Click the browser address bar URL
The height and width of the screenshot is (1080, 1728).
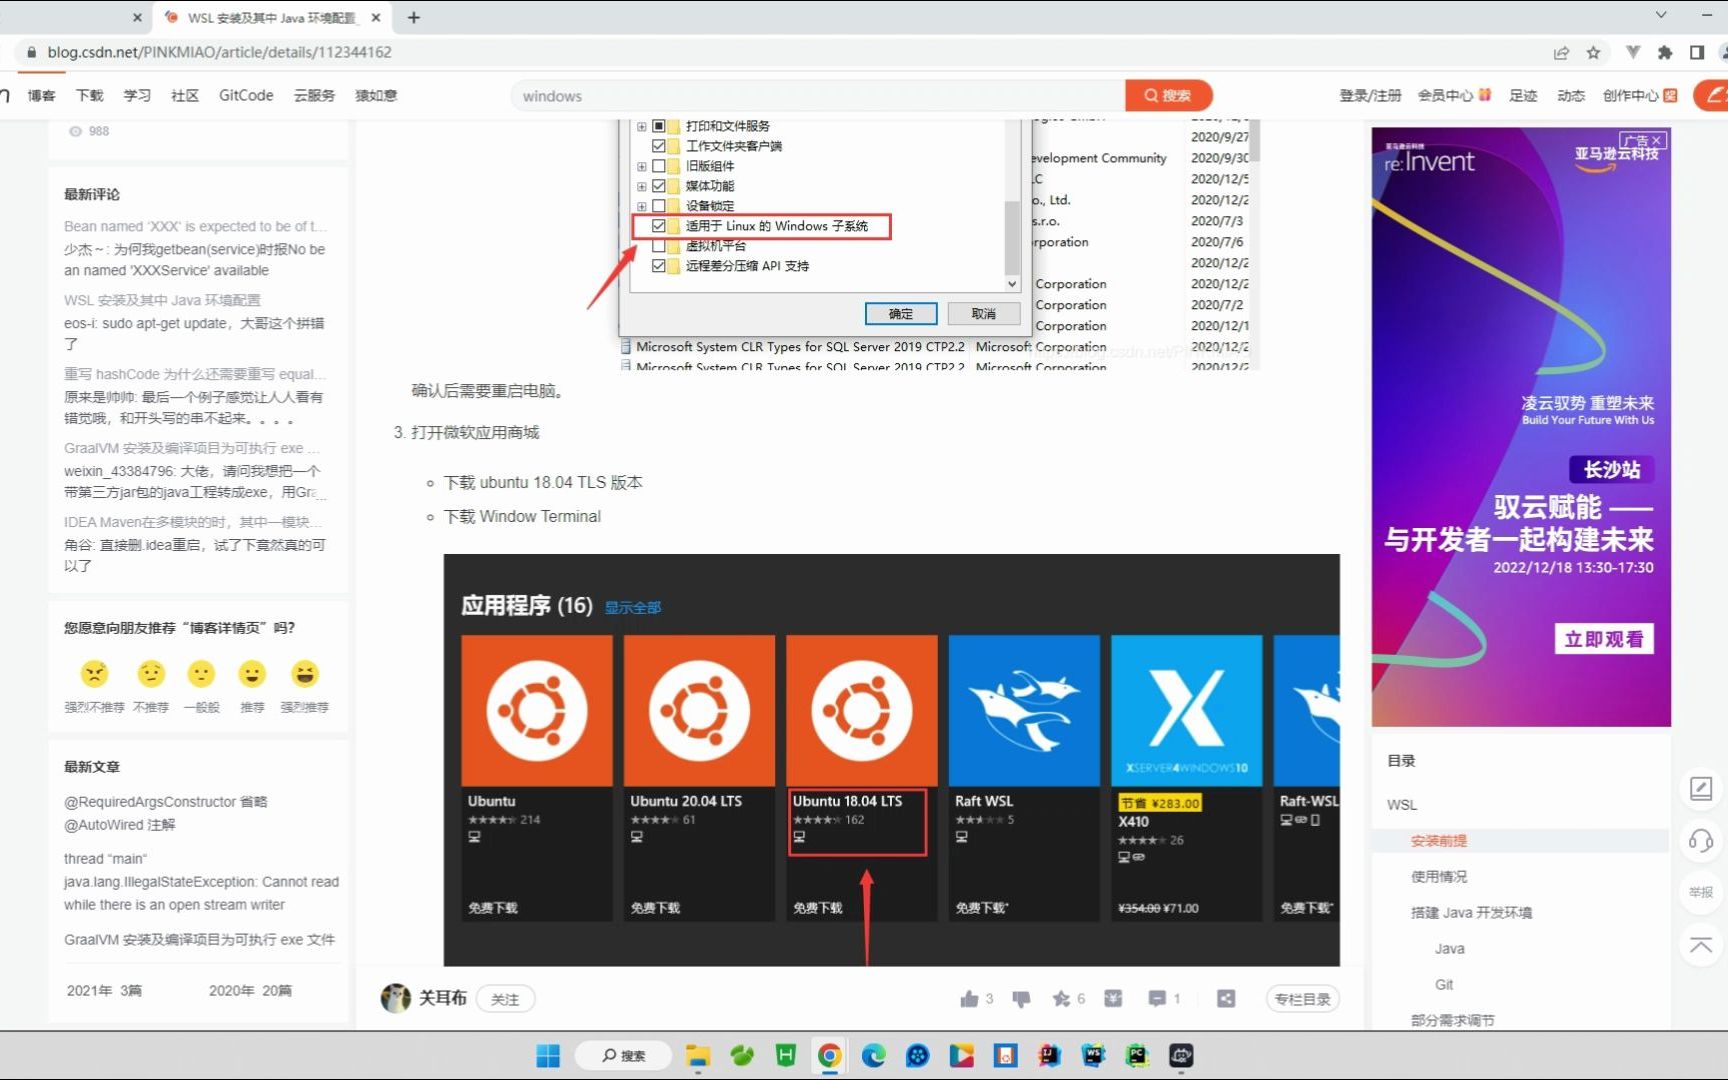click(x=219, y=52)
